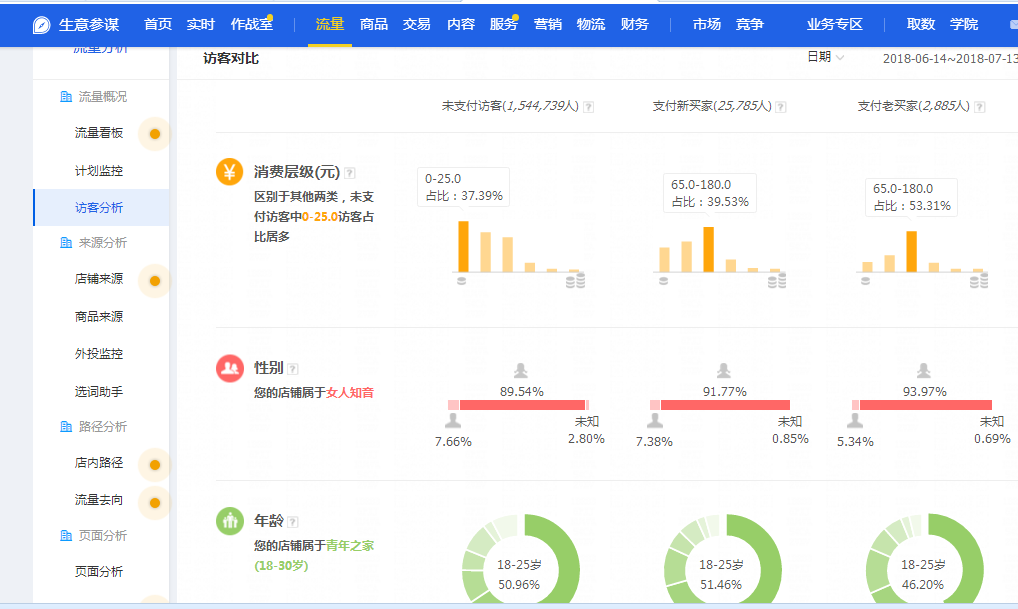Open the 日期 date dropdown
This screenshot has width=1018, height=609.
[825, 58]
